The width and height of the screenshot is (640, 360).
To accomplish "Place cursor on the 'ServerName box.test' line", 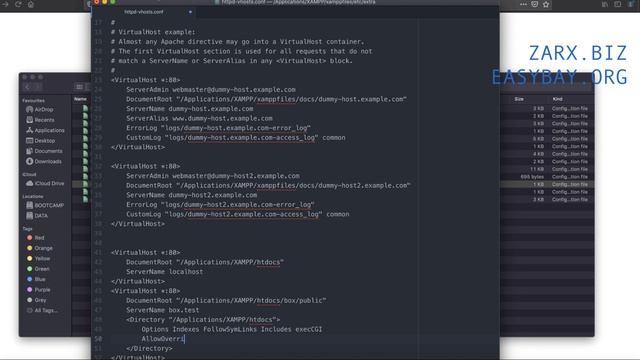I will tap(162, 310).
